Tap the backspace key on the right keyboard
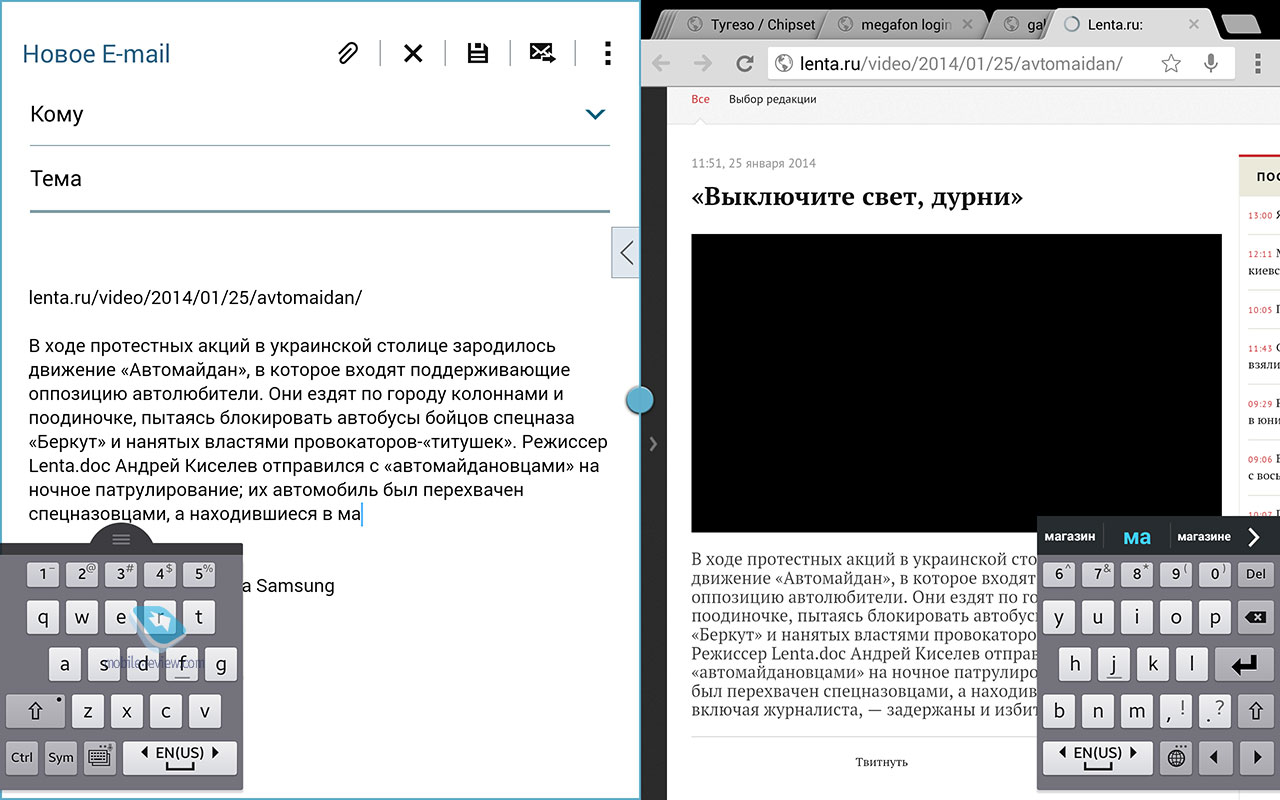 point(1254,618)
